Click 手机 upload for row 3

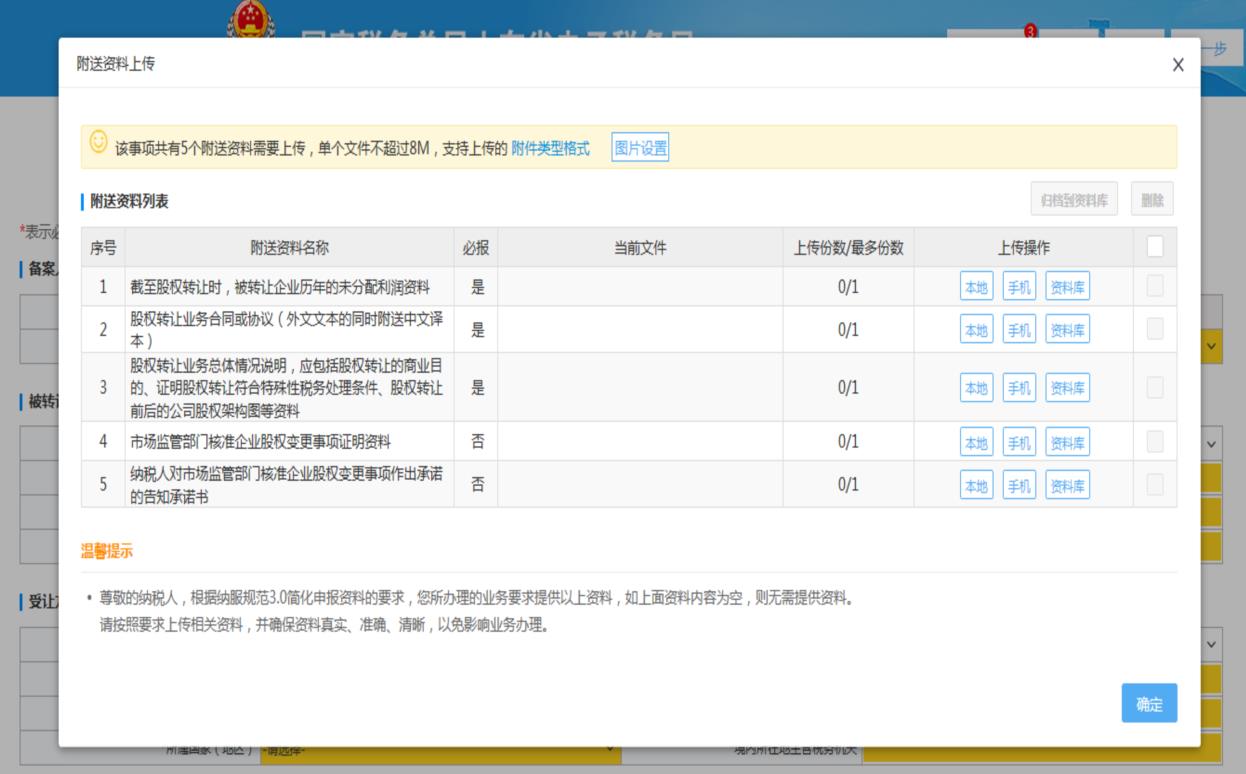click(1019, 388)
